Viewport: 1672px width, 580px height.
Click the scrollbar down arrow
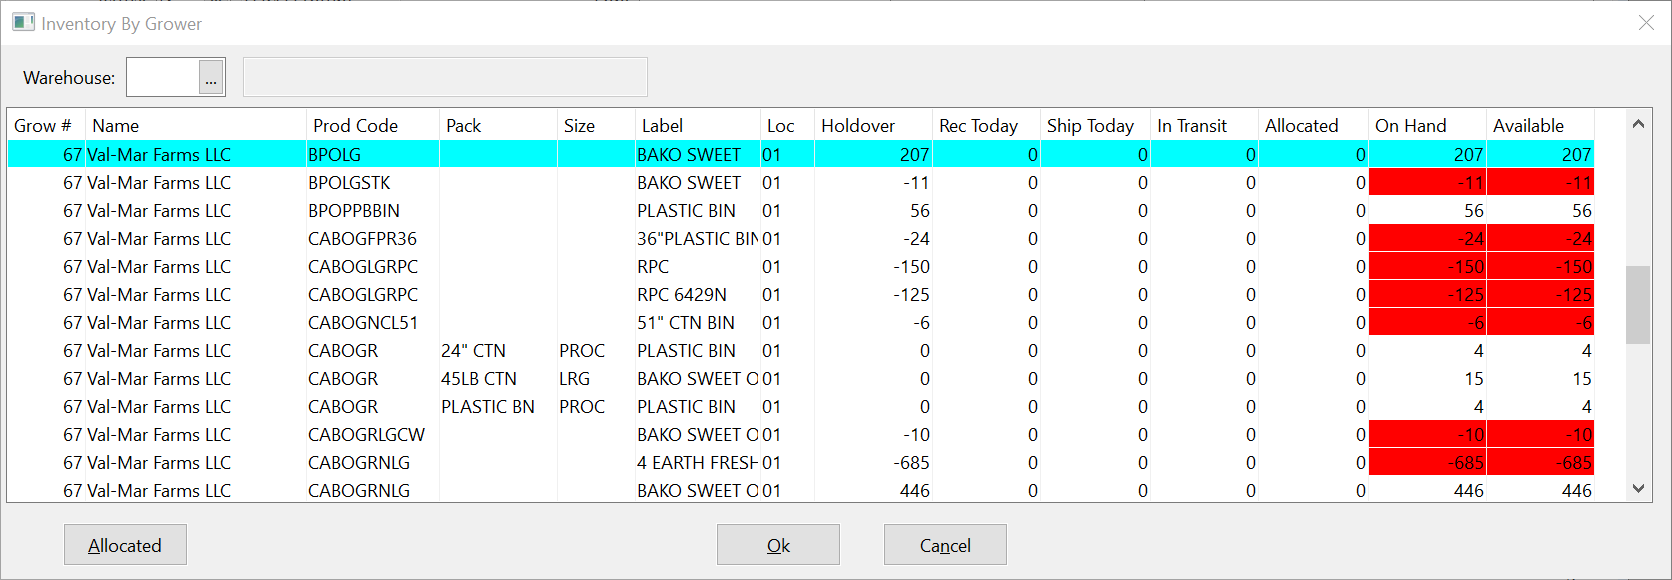click(1638, 490)
